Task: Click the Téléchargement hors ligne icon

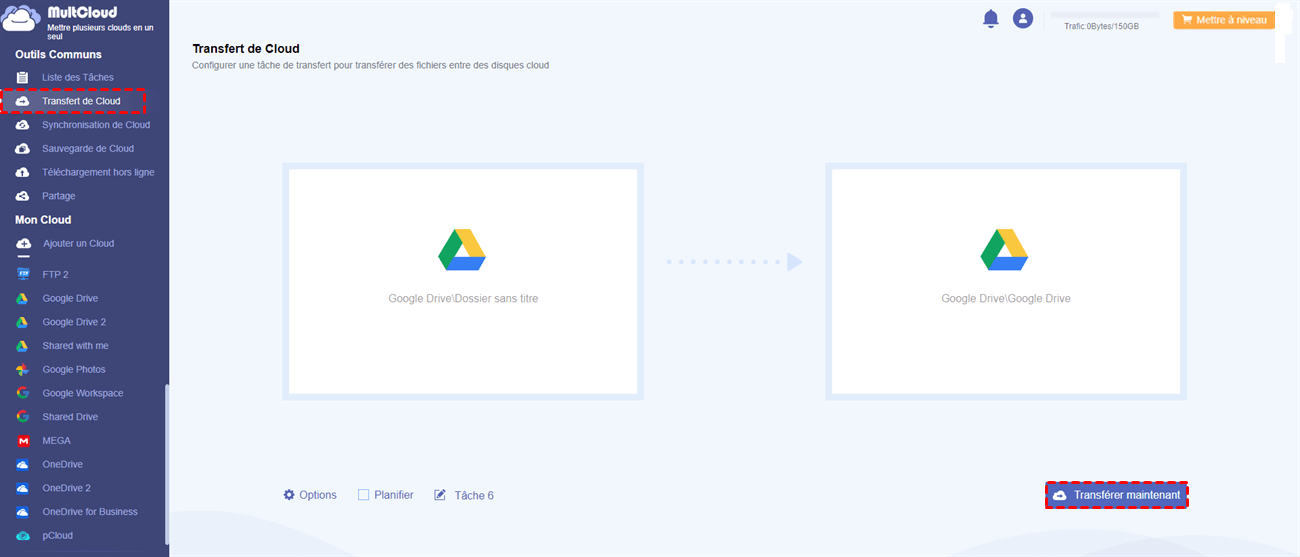Action: click(x=22, y=172)
